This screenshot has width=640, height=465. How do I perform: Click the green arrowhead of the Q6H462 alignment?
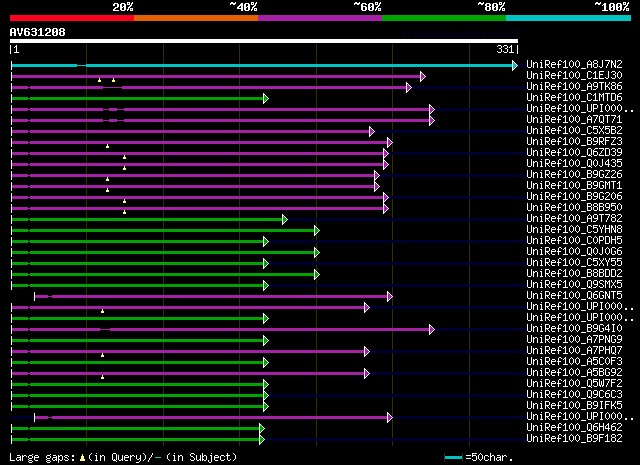[262, 429]
